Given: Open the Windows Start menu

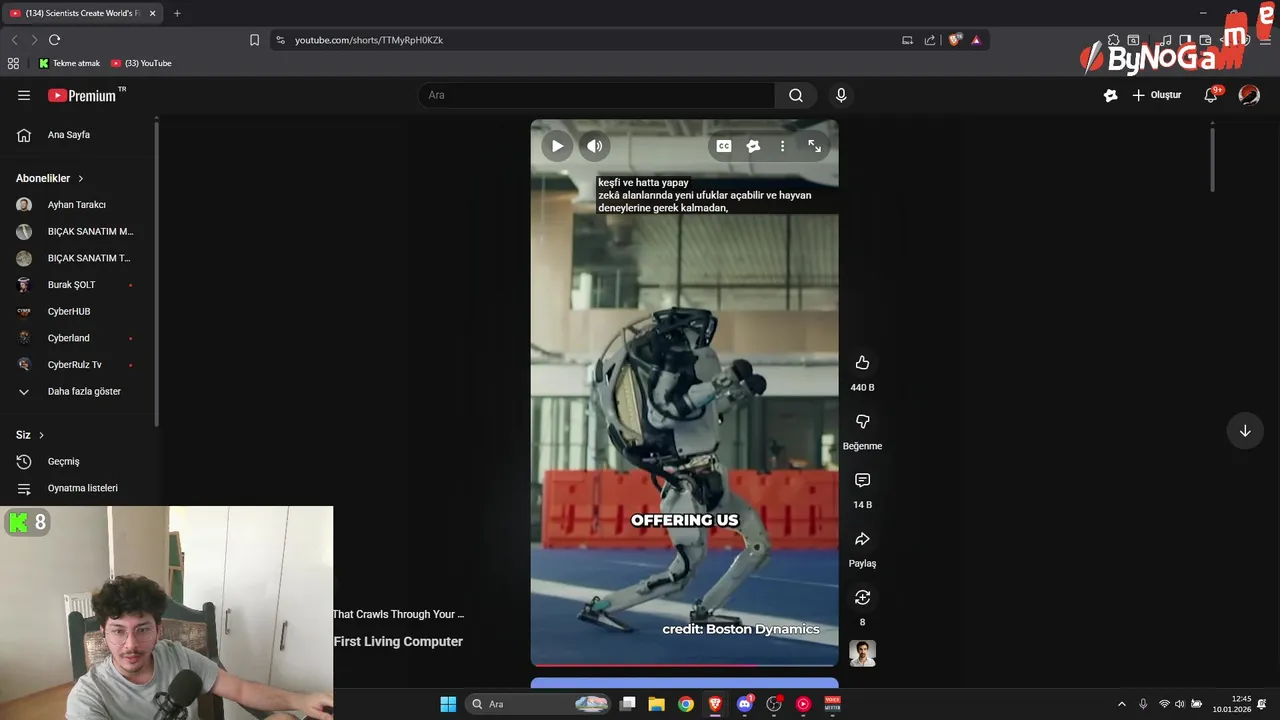Looking at the screenshot, I should click(x=448, y=704).
